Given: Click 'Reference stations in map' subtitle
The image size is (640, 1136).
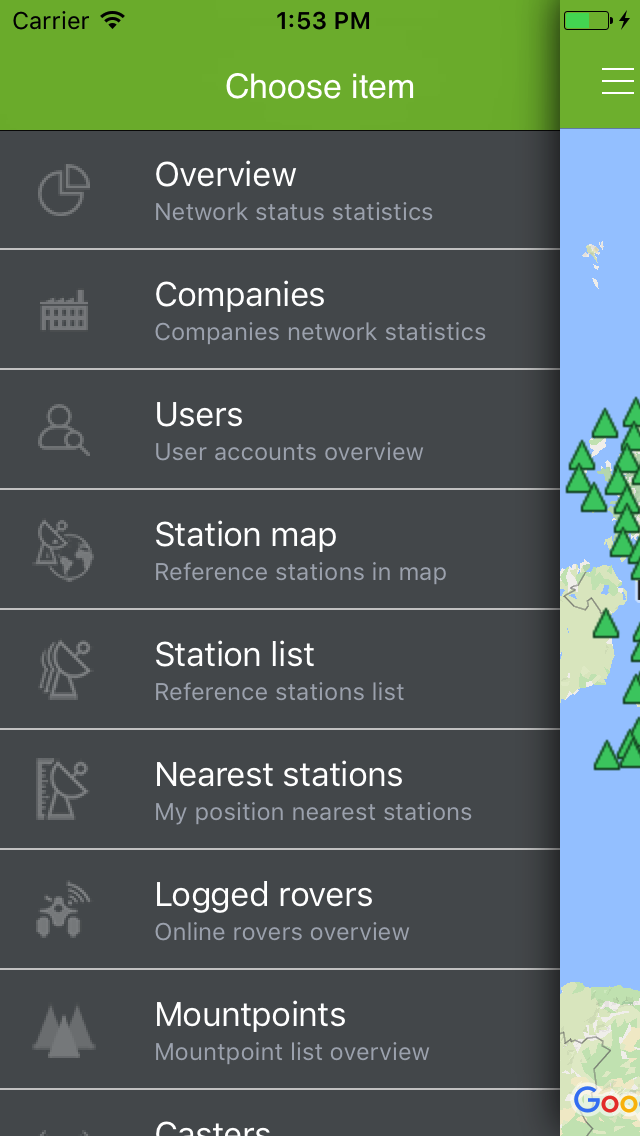Looking at the screenshot, I should tap(300, 572).
